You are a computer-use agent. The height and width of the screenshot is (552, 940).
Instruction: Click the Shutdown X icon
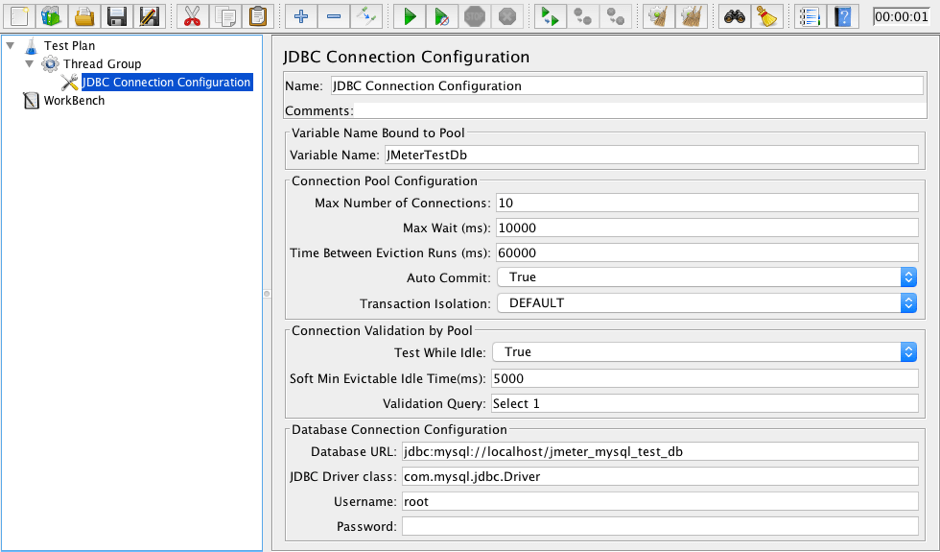507,16
